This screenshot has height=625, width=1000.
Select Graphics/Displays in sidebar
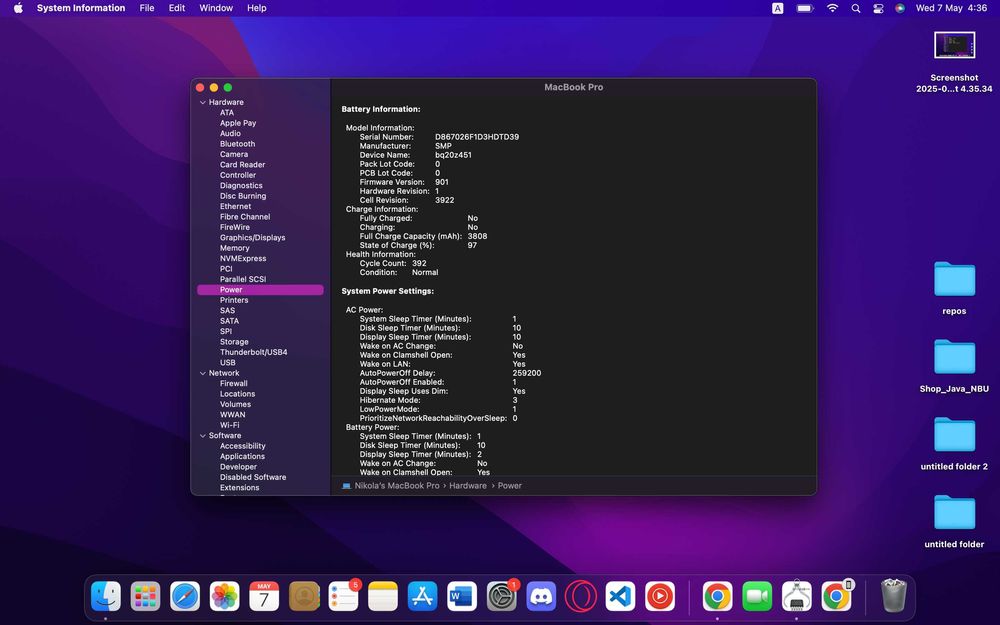coord(253,238)
